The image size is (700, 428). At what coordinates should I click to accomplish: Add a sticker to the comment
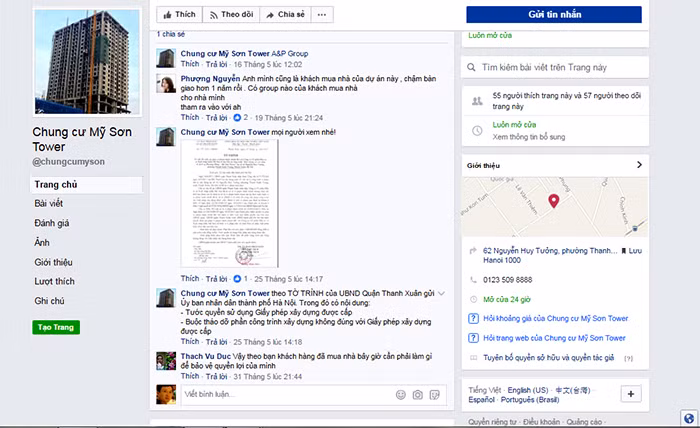click(434, 395)
